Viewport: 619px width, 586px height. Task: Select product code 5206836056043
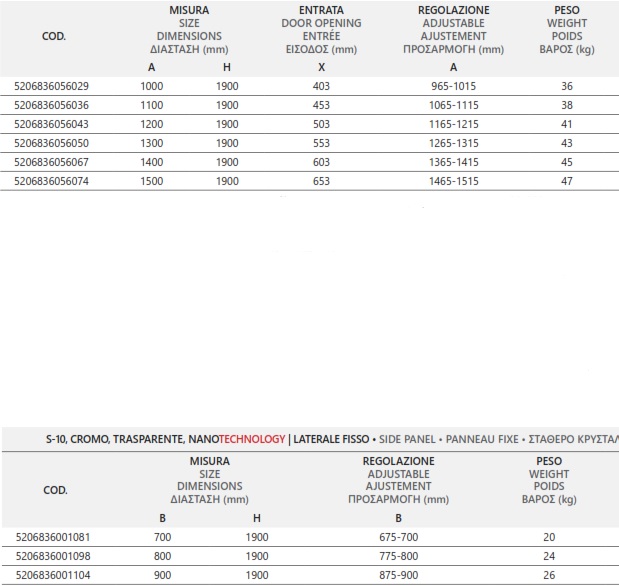[x=51, y=124]
